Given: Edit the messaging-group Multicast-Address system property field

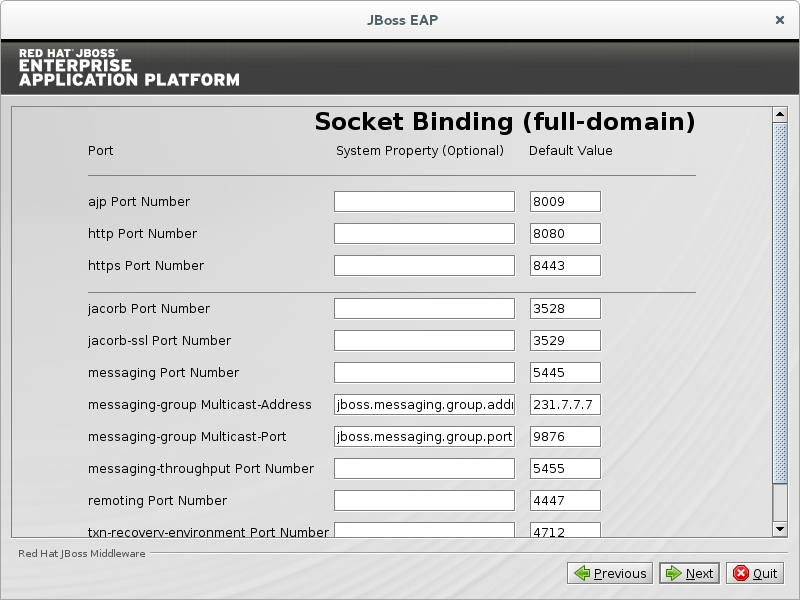Looking at the screenshot, I should tap(424, 405).
